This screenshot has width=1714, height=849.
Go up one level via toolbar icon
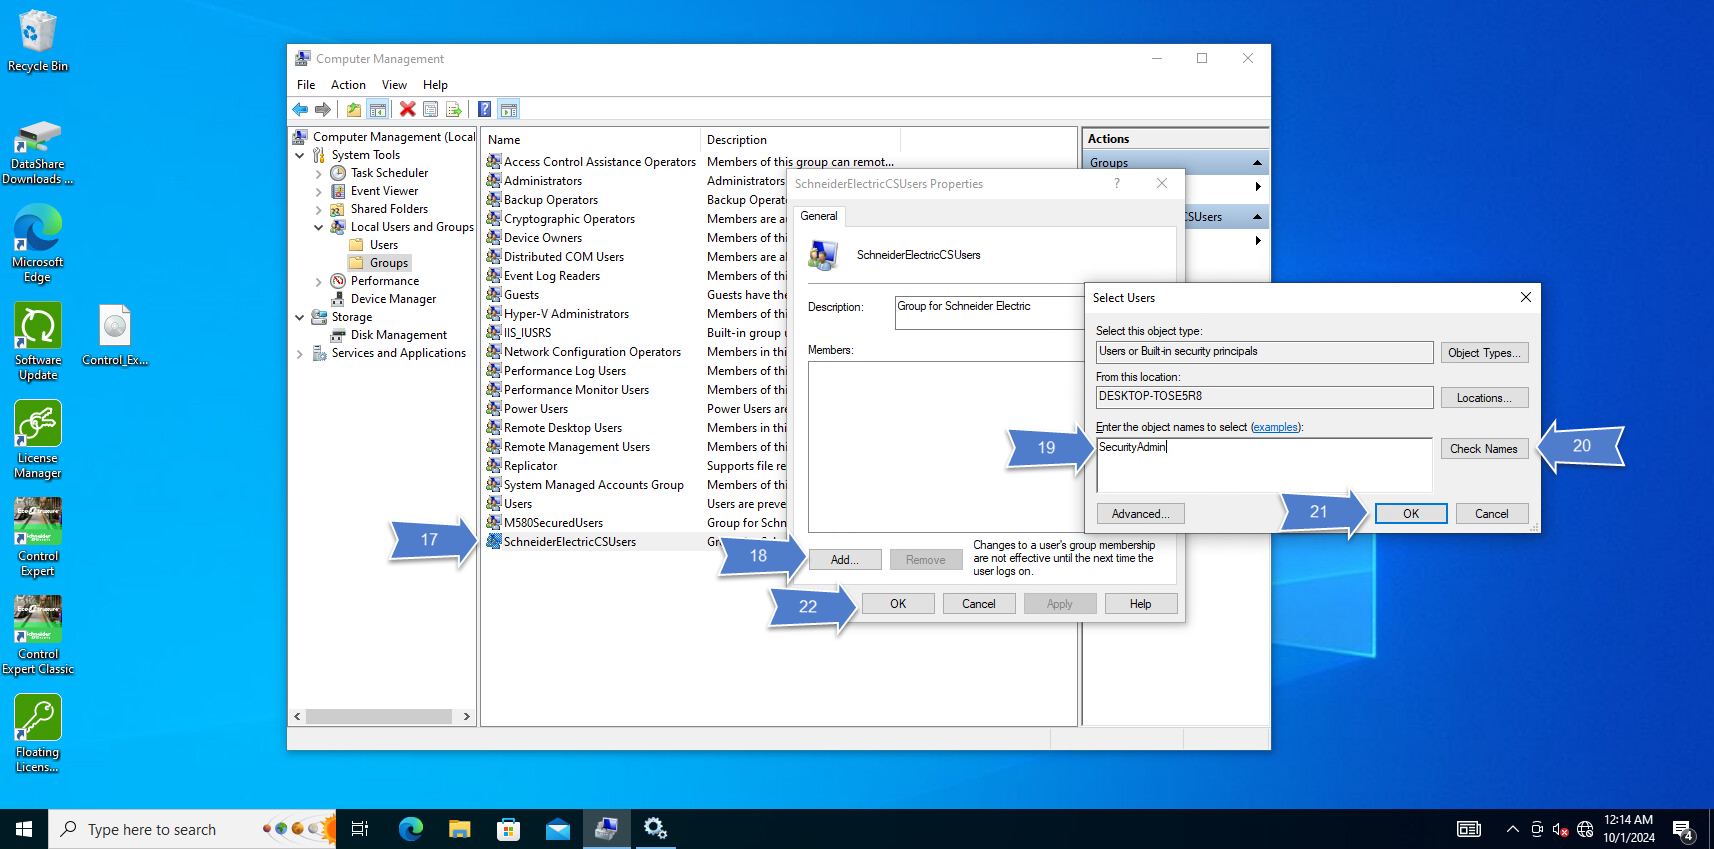[x=354, y=109]
